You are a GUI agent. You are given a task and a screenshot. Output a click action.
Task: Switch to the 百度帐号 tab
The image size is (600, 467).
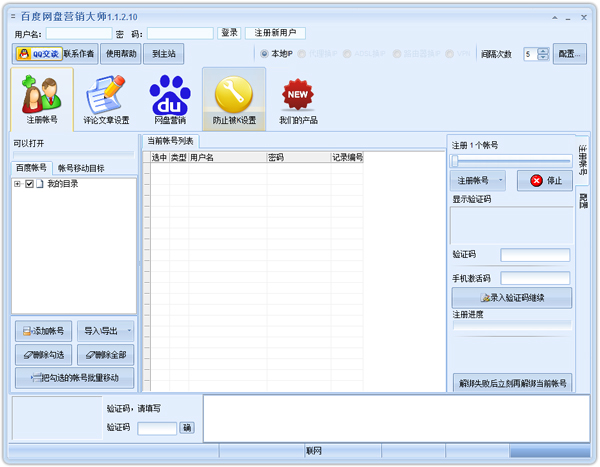31,168
